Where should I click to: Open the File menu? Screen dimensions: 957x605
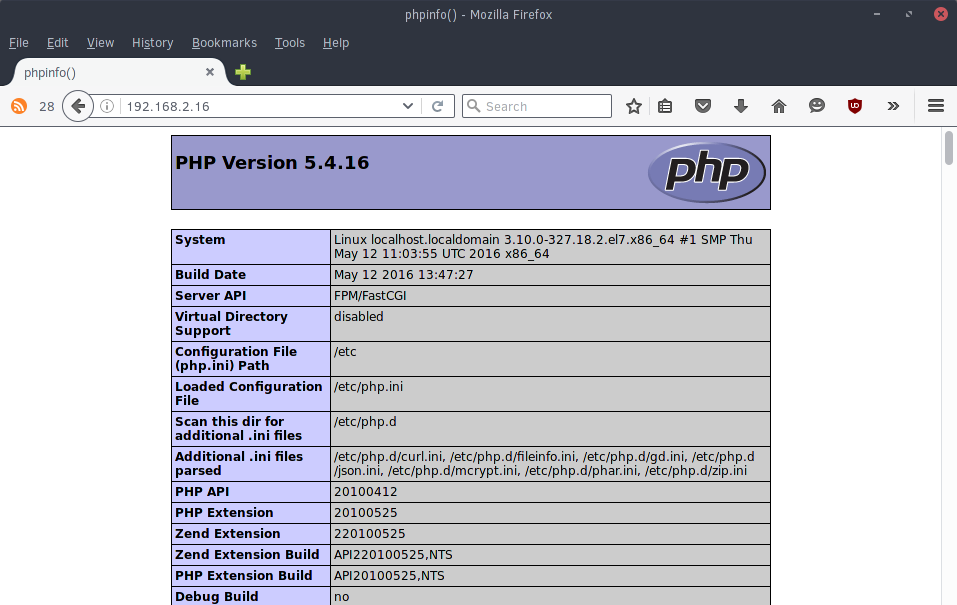(x=18, y=43)
